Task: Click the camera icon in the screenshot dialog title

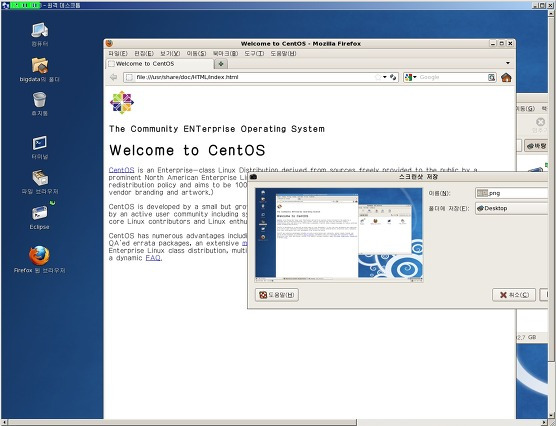Action: pyautogui.click(x=253, y=177)
